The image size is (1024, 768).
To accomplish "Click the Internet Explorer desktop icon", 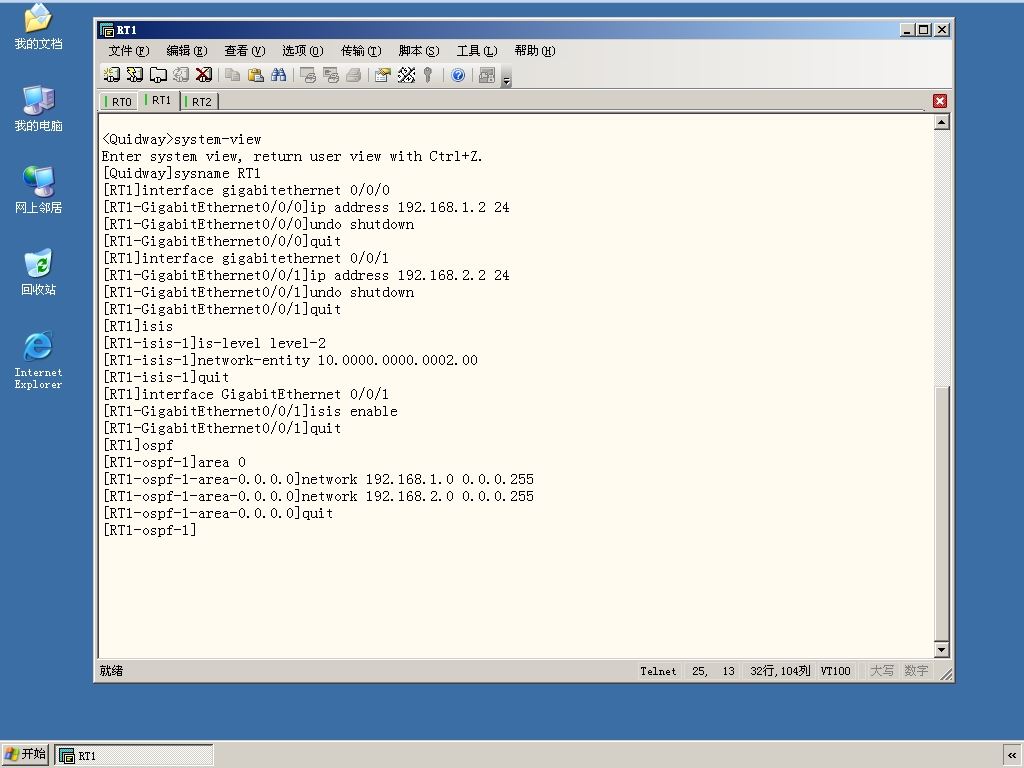I will coord(39,360).
